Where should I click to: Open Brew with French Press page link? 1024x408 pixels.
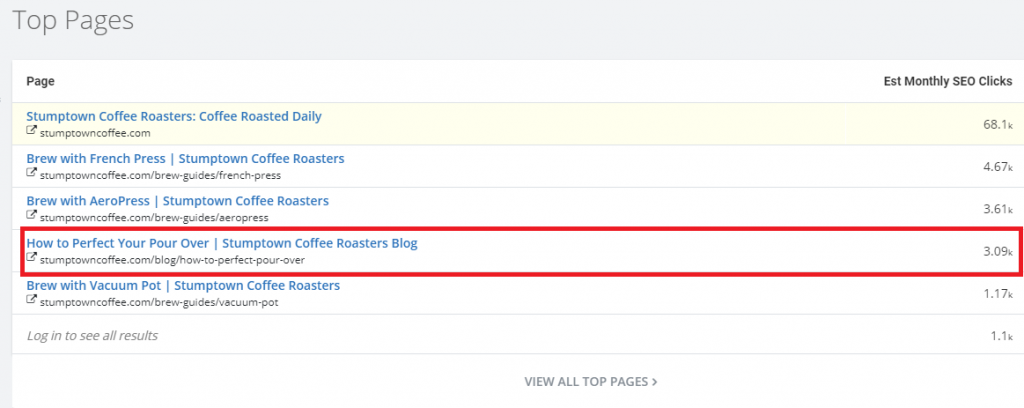tap(185, 159)
